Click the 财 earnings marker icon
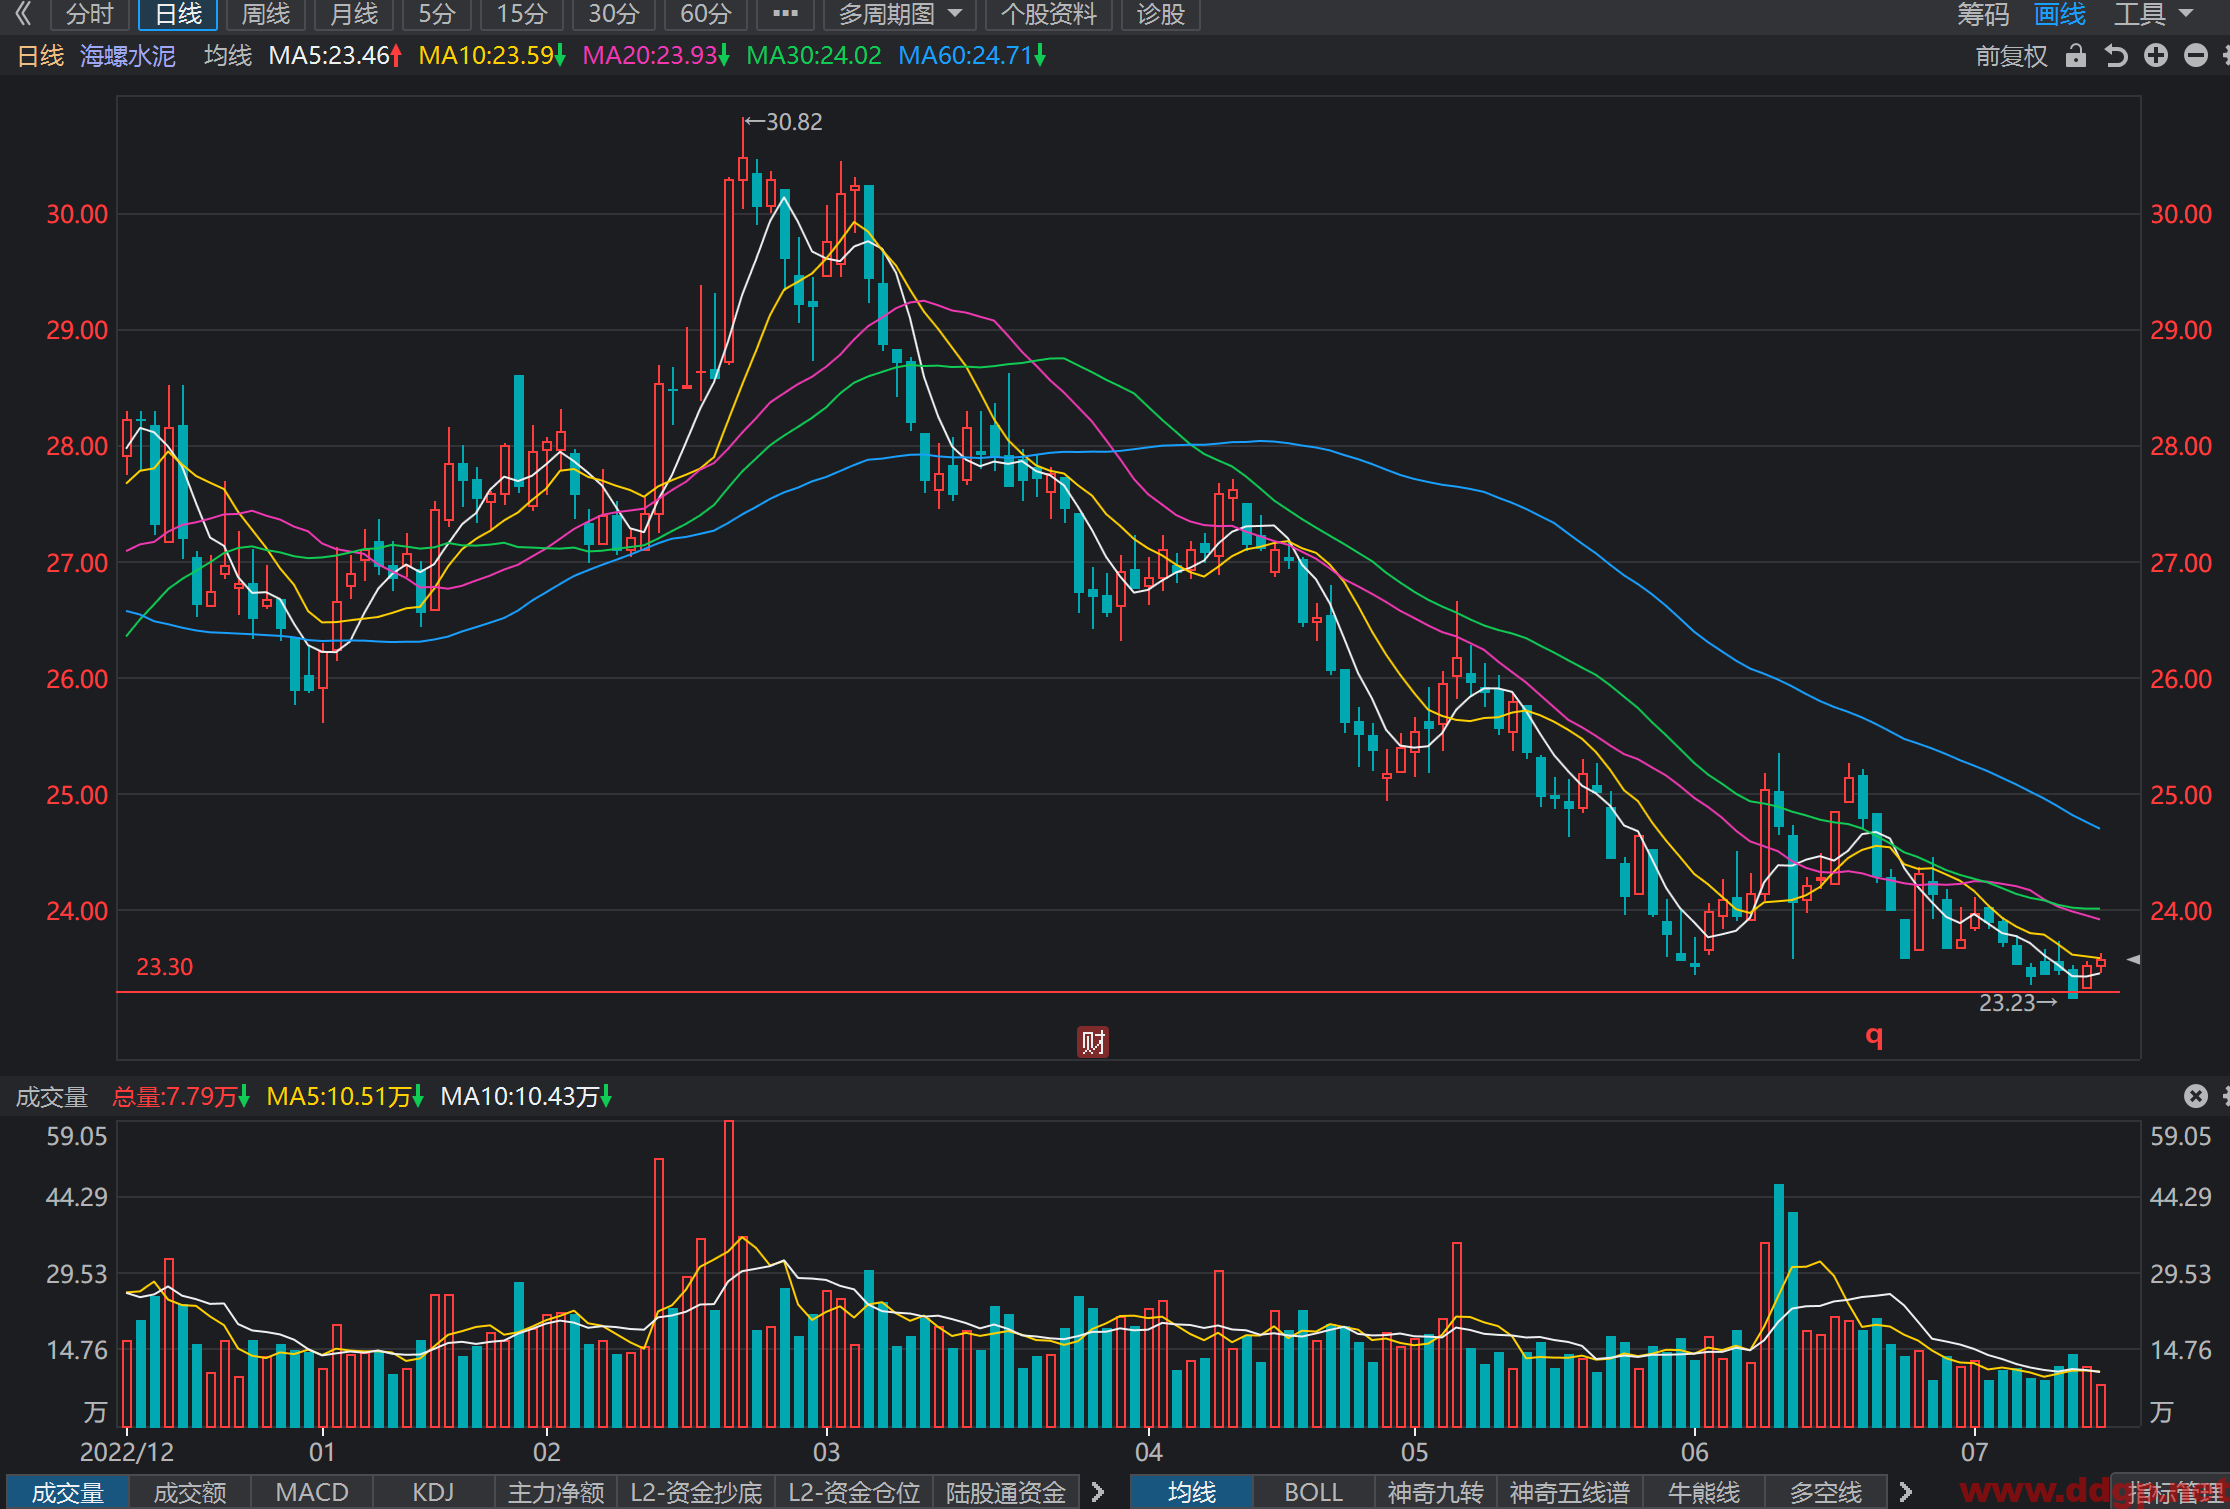This screenshot has height=1509, width=2230. coord(1092,1042)
